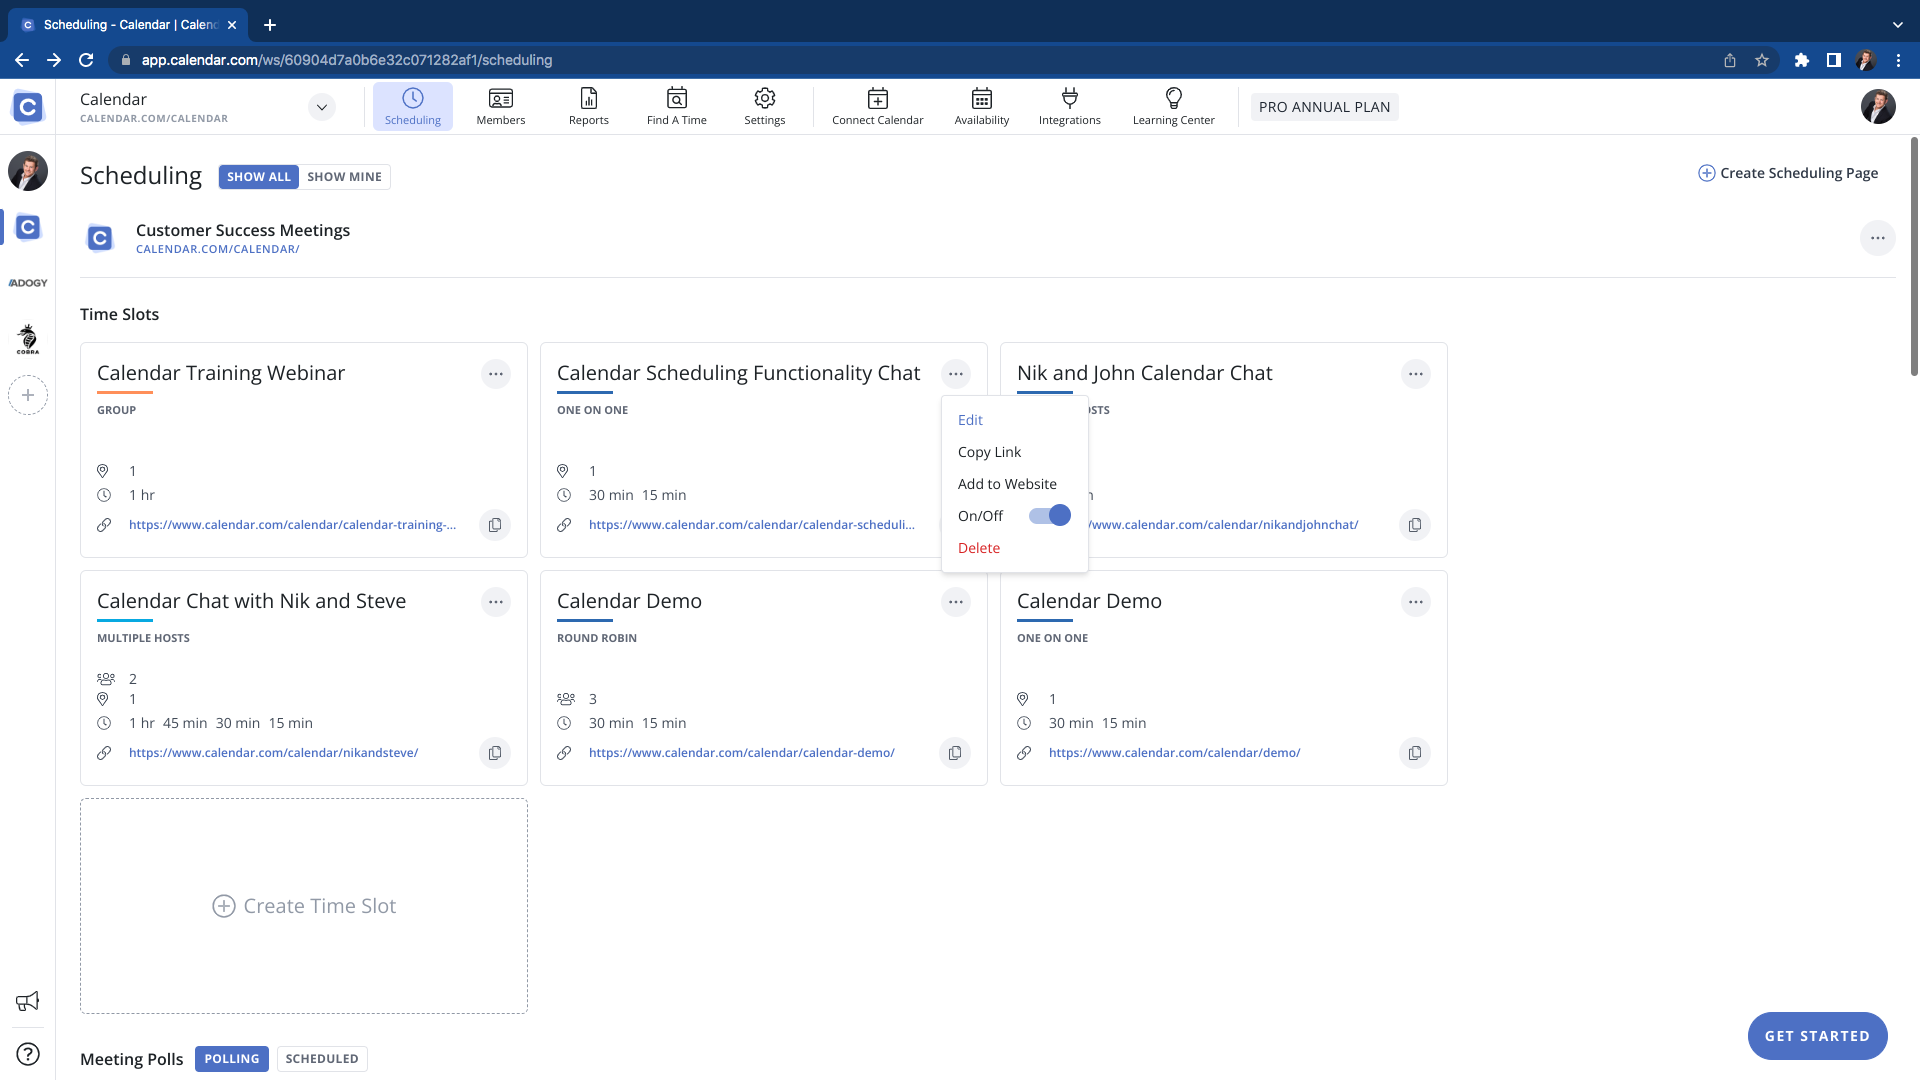
Task: Open the Integrations plug icon
Action: click(1069, 106)
